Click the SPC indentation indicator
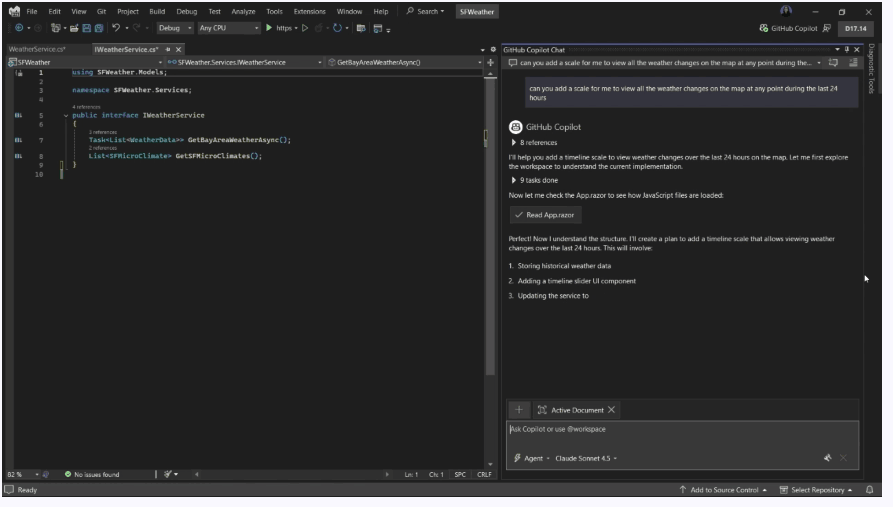Screen dimensions: 893x507 point(460,474)
